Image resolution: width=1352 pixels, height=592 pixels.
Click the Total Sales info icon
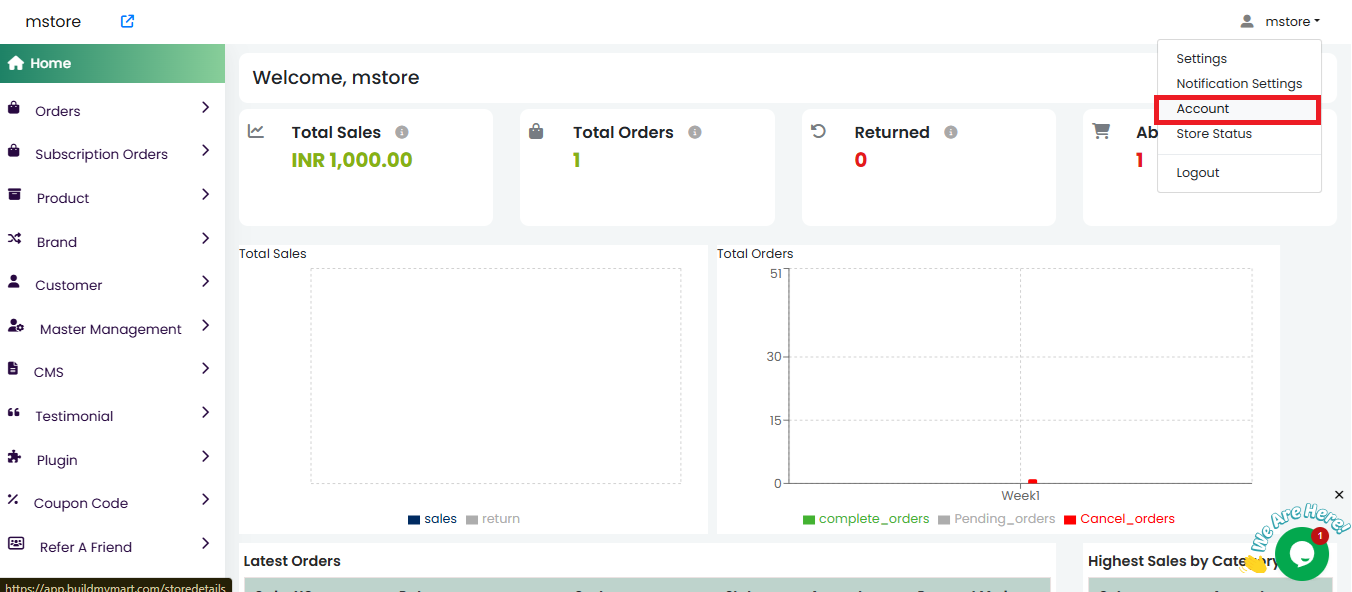click(x=402, y=132)
